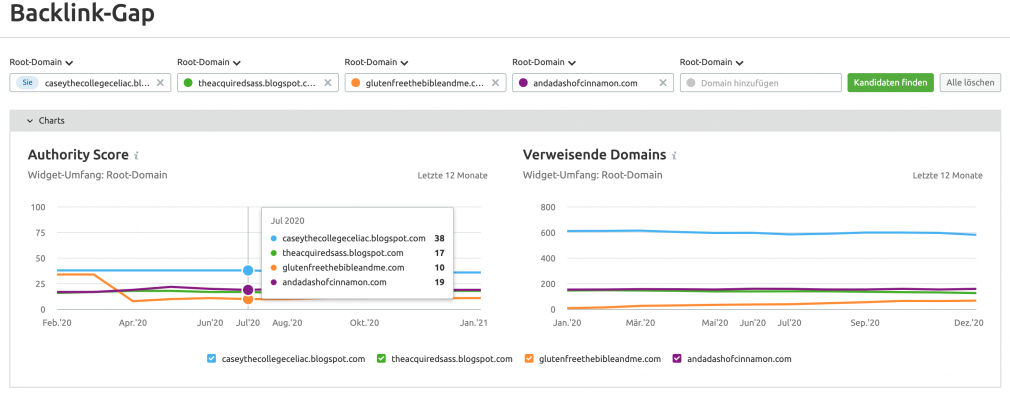Click the blue Jul'20 point on Authority chart
1010x396 pixels.
tap(248, 270)
